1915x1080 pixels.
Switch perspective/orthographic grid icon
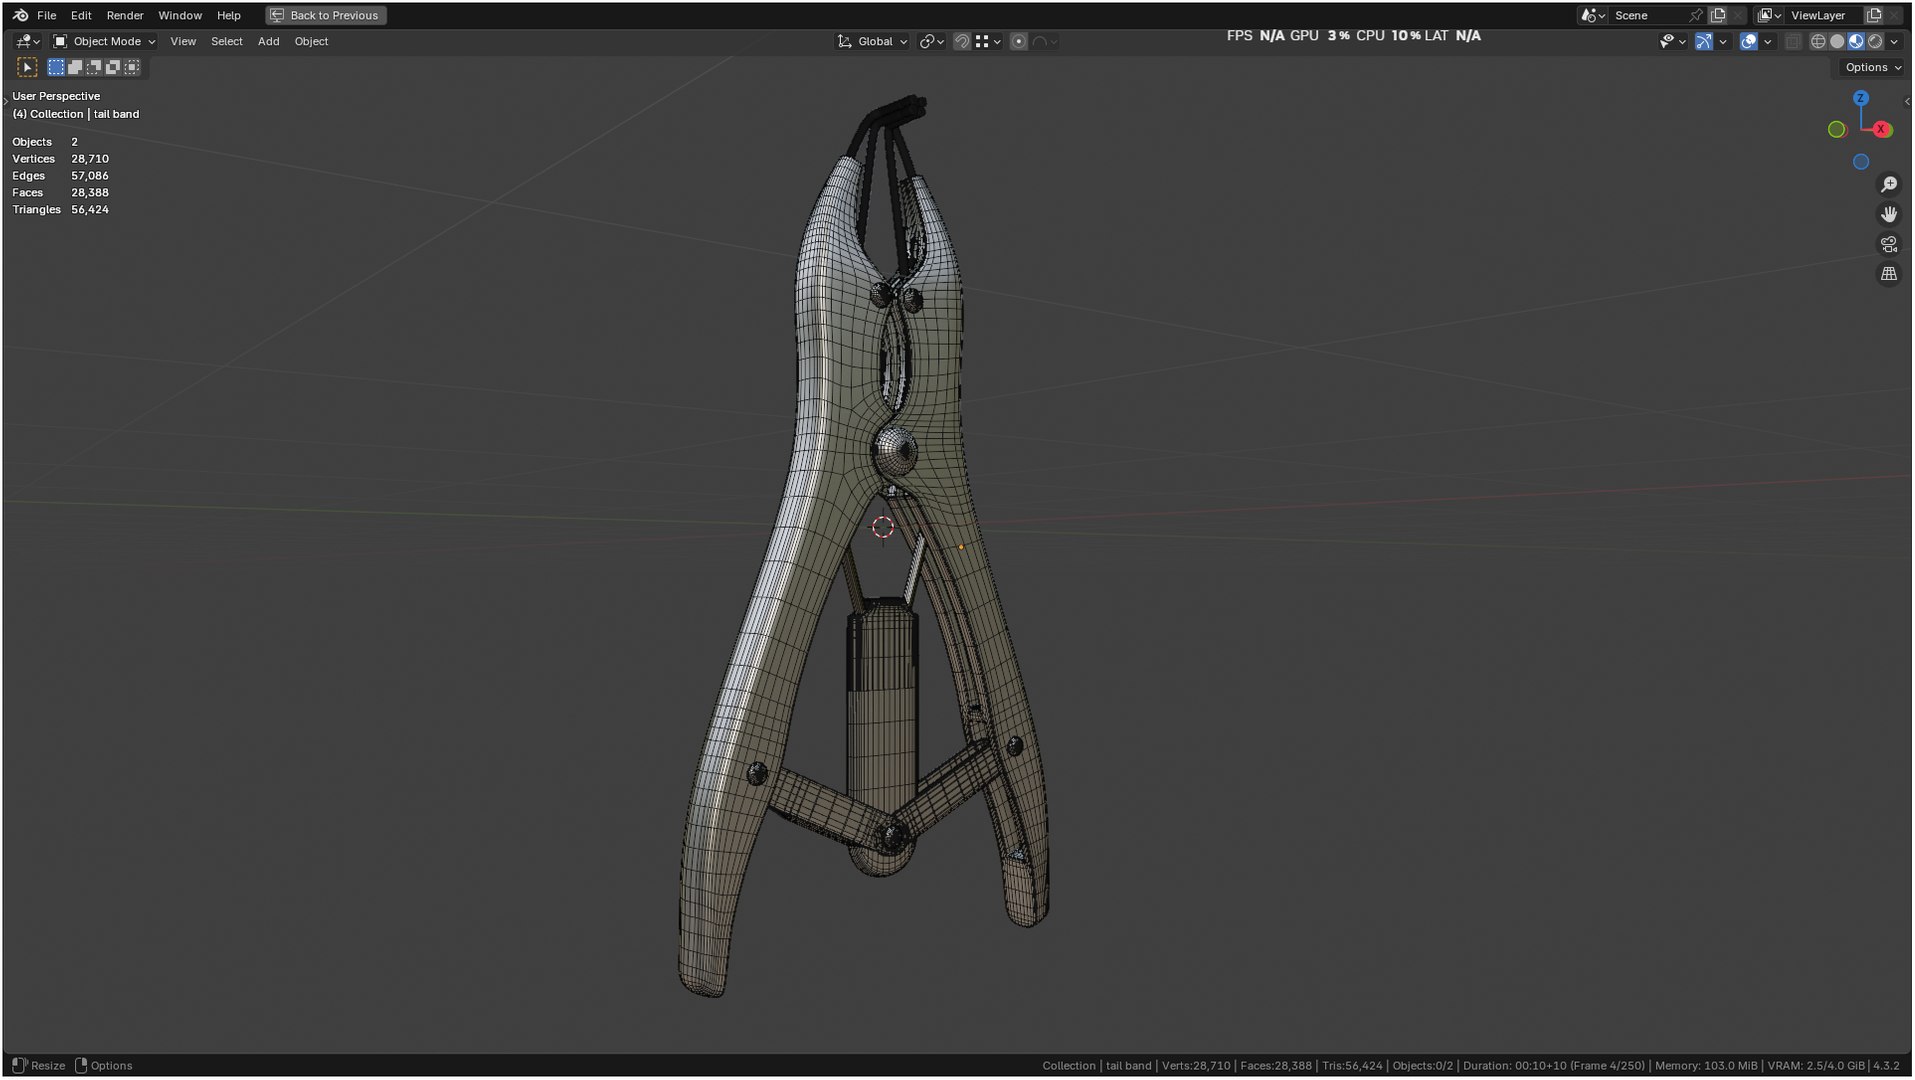pos(1889,274)
